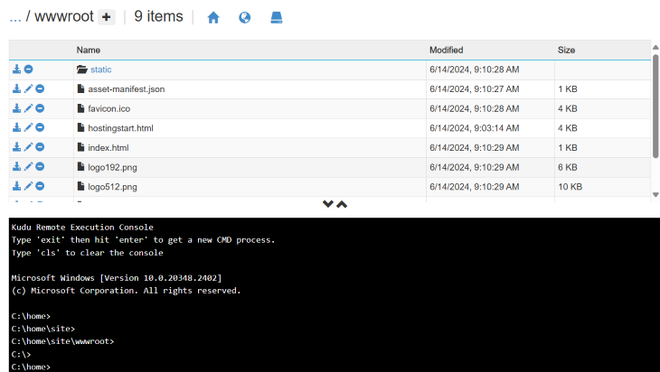Screen dimensions: 660x372
Task: Download logo192.png
Action: tap(16, 166)
